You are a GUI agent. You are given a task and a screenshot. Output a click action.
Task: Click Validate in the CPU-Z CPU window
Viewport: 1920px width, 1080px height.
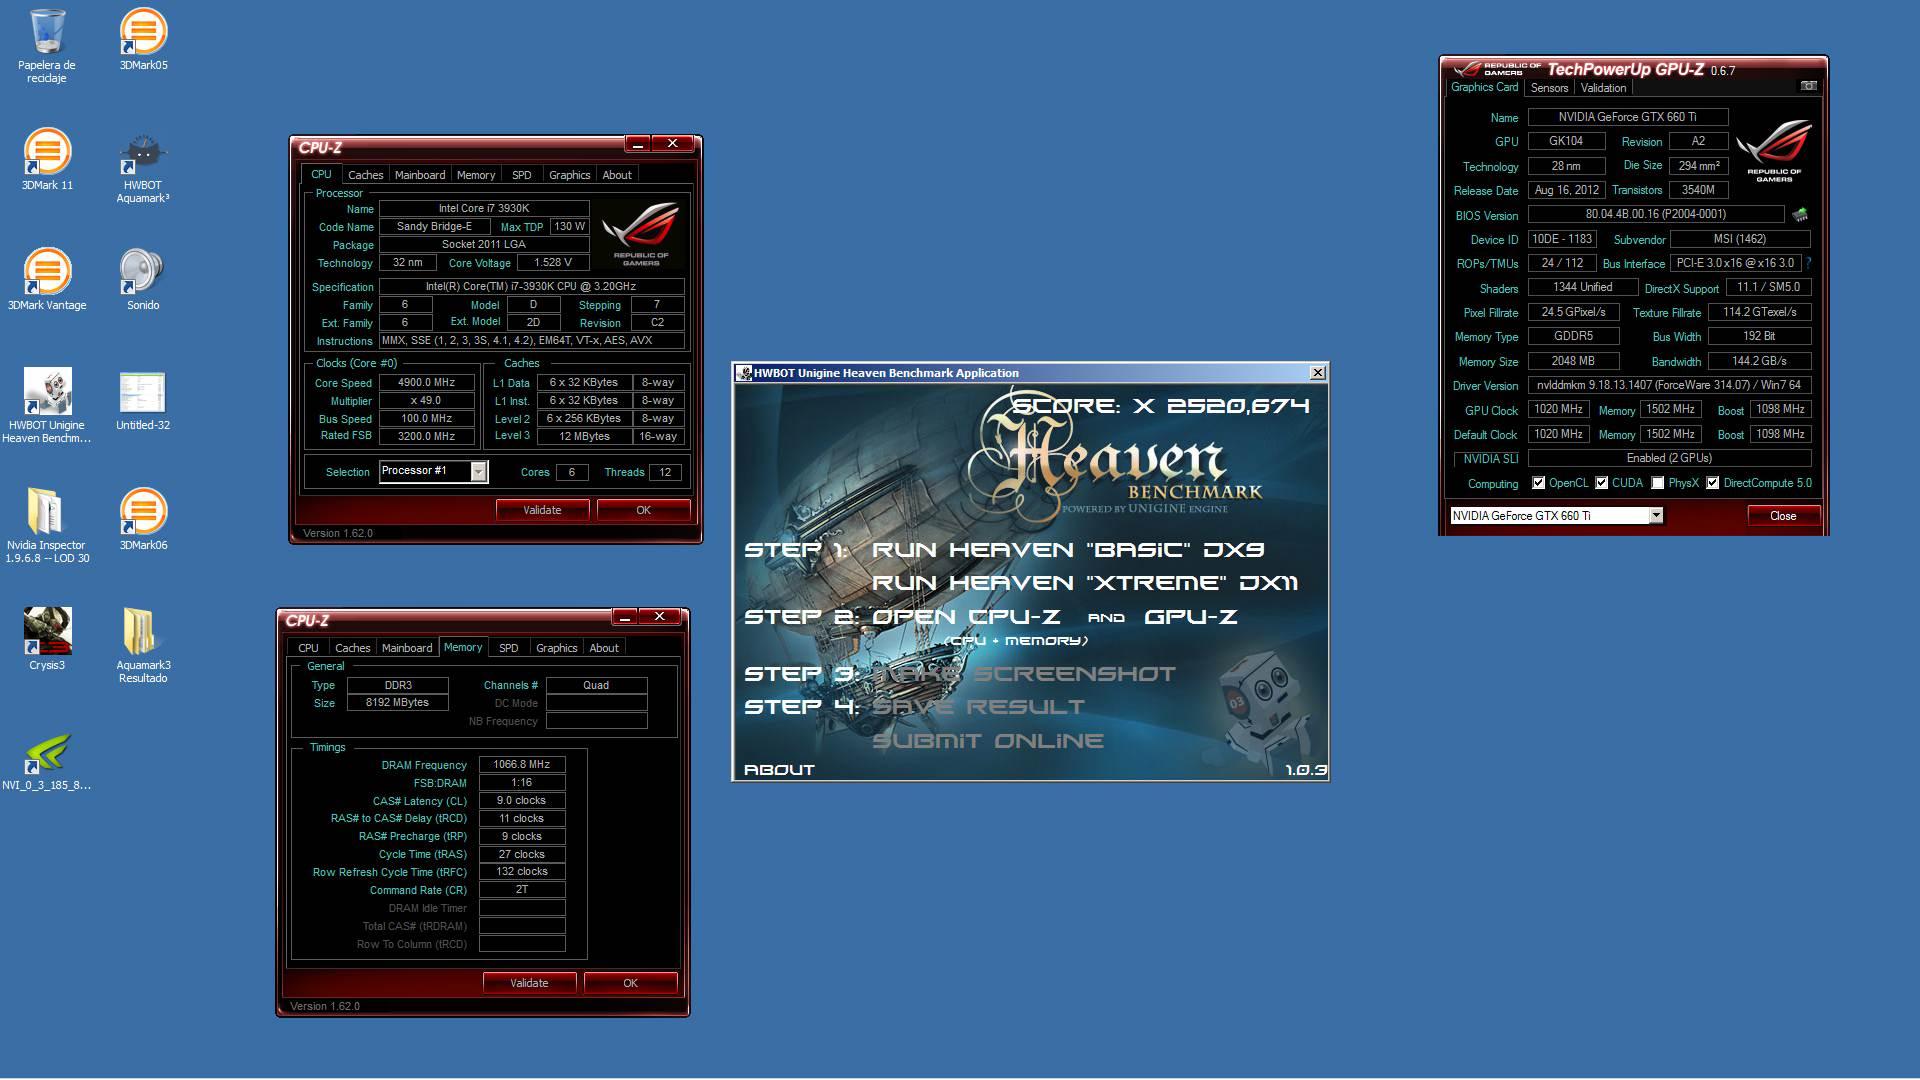point(542,510)
